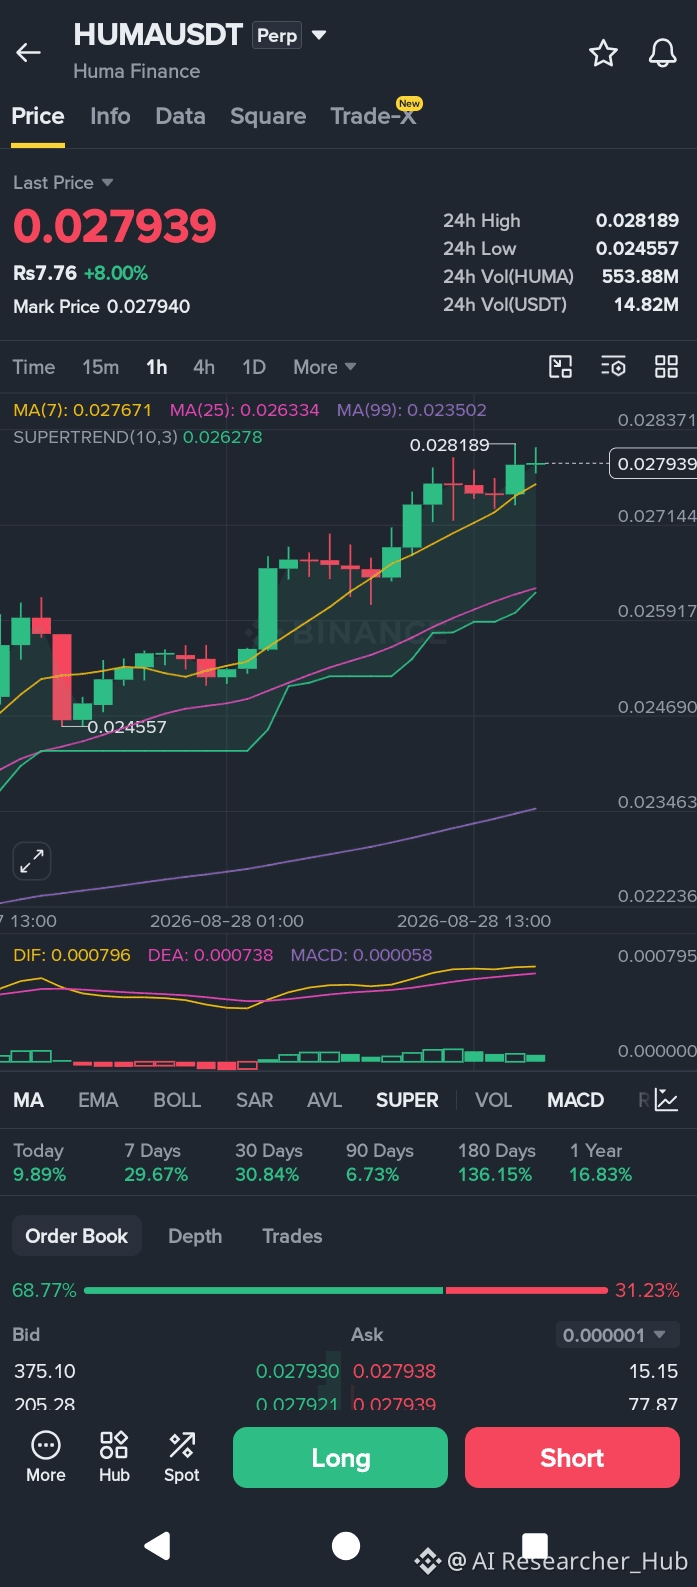This screenshot has height=1587, width=697.
Task: Tap the 7 Days 29.67% performance
Action: (156, 1162)
